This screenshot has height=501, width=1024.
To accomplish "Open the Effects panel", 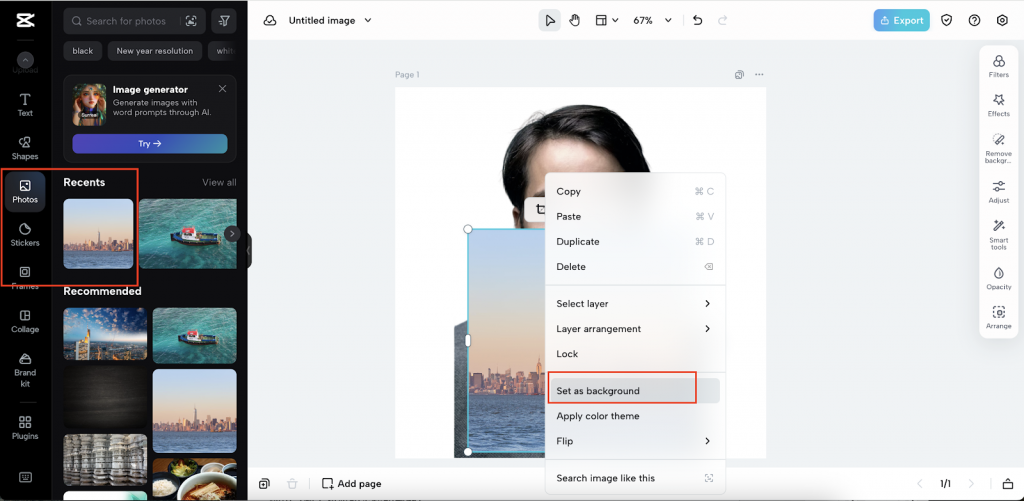I will click(x=998, y=106).
